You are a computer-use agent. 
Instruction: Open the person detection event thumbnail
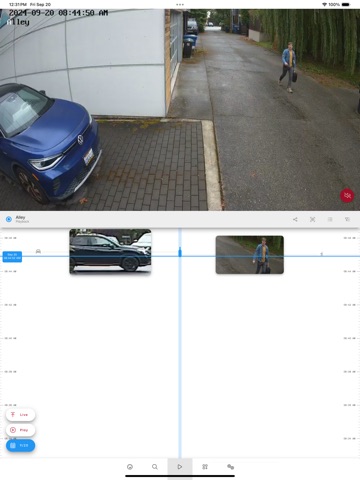tap(250, 255)
